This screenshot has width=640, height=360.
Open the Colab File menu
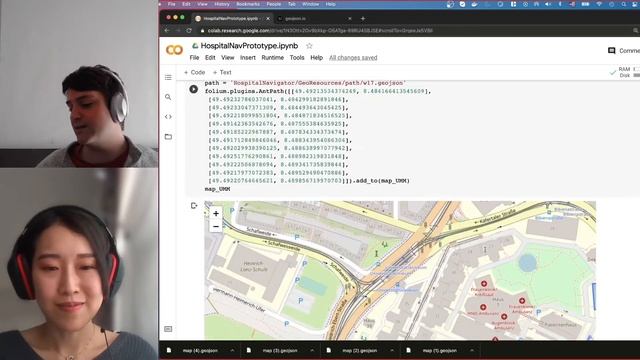tap(194, 58)
